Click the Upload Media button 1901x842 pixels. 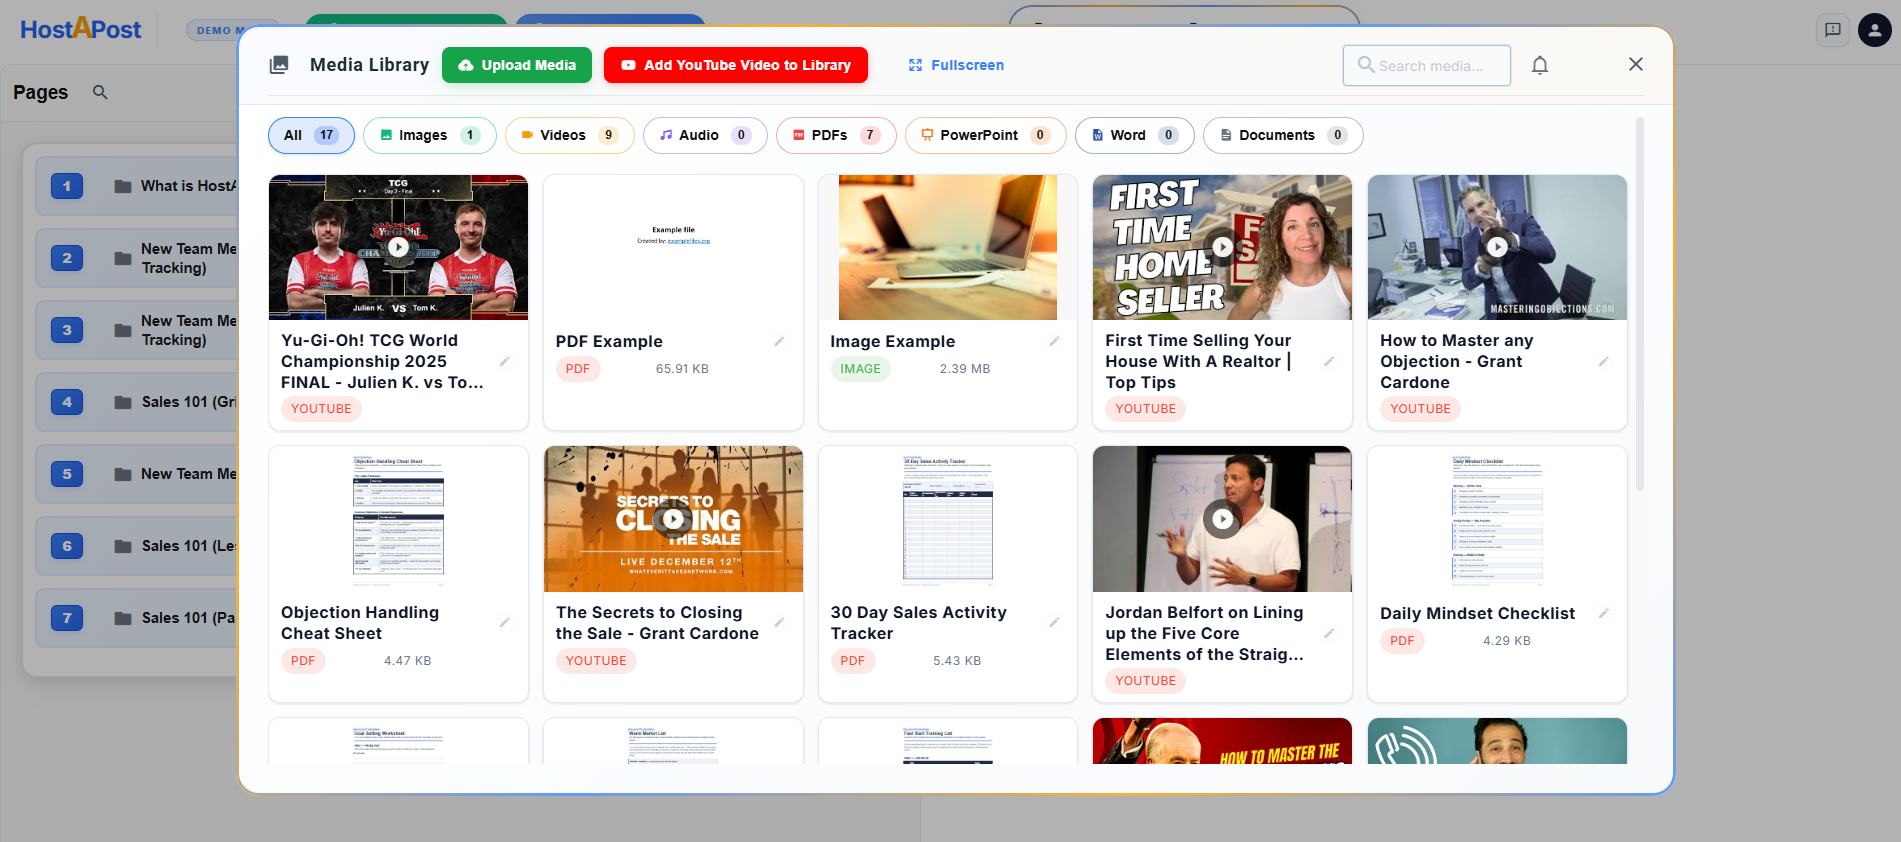click(517, 65)
